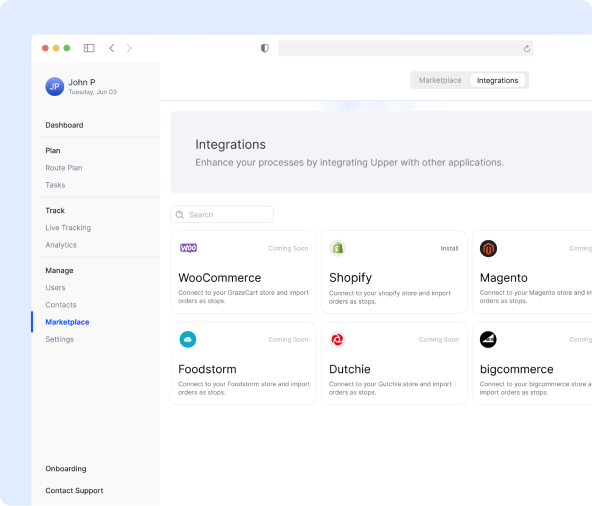Click the Shopify bag logo icon
This screenshot has height=506, width=592.
click(x=338, y=248)
